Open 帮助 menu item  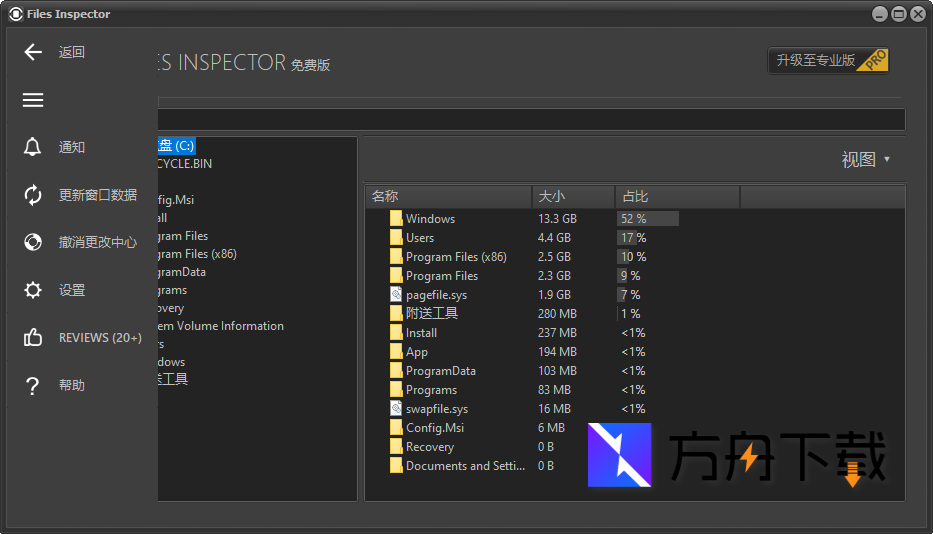click(71, 385)
